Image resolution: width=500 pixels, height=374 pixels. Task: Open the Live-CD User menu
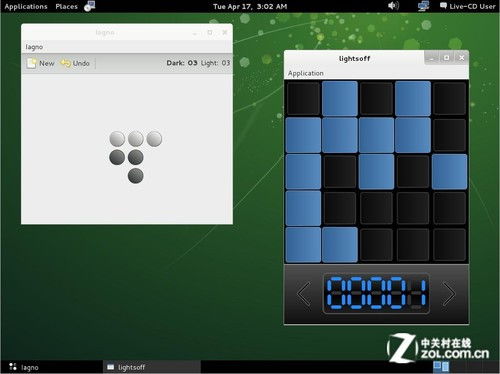[468, 6]
